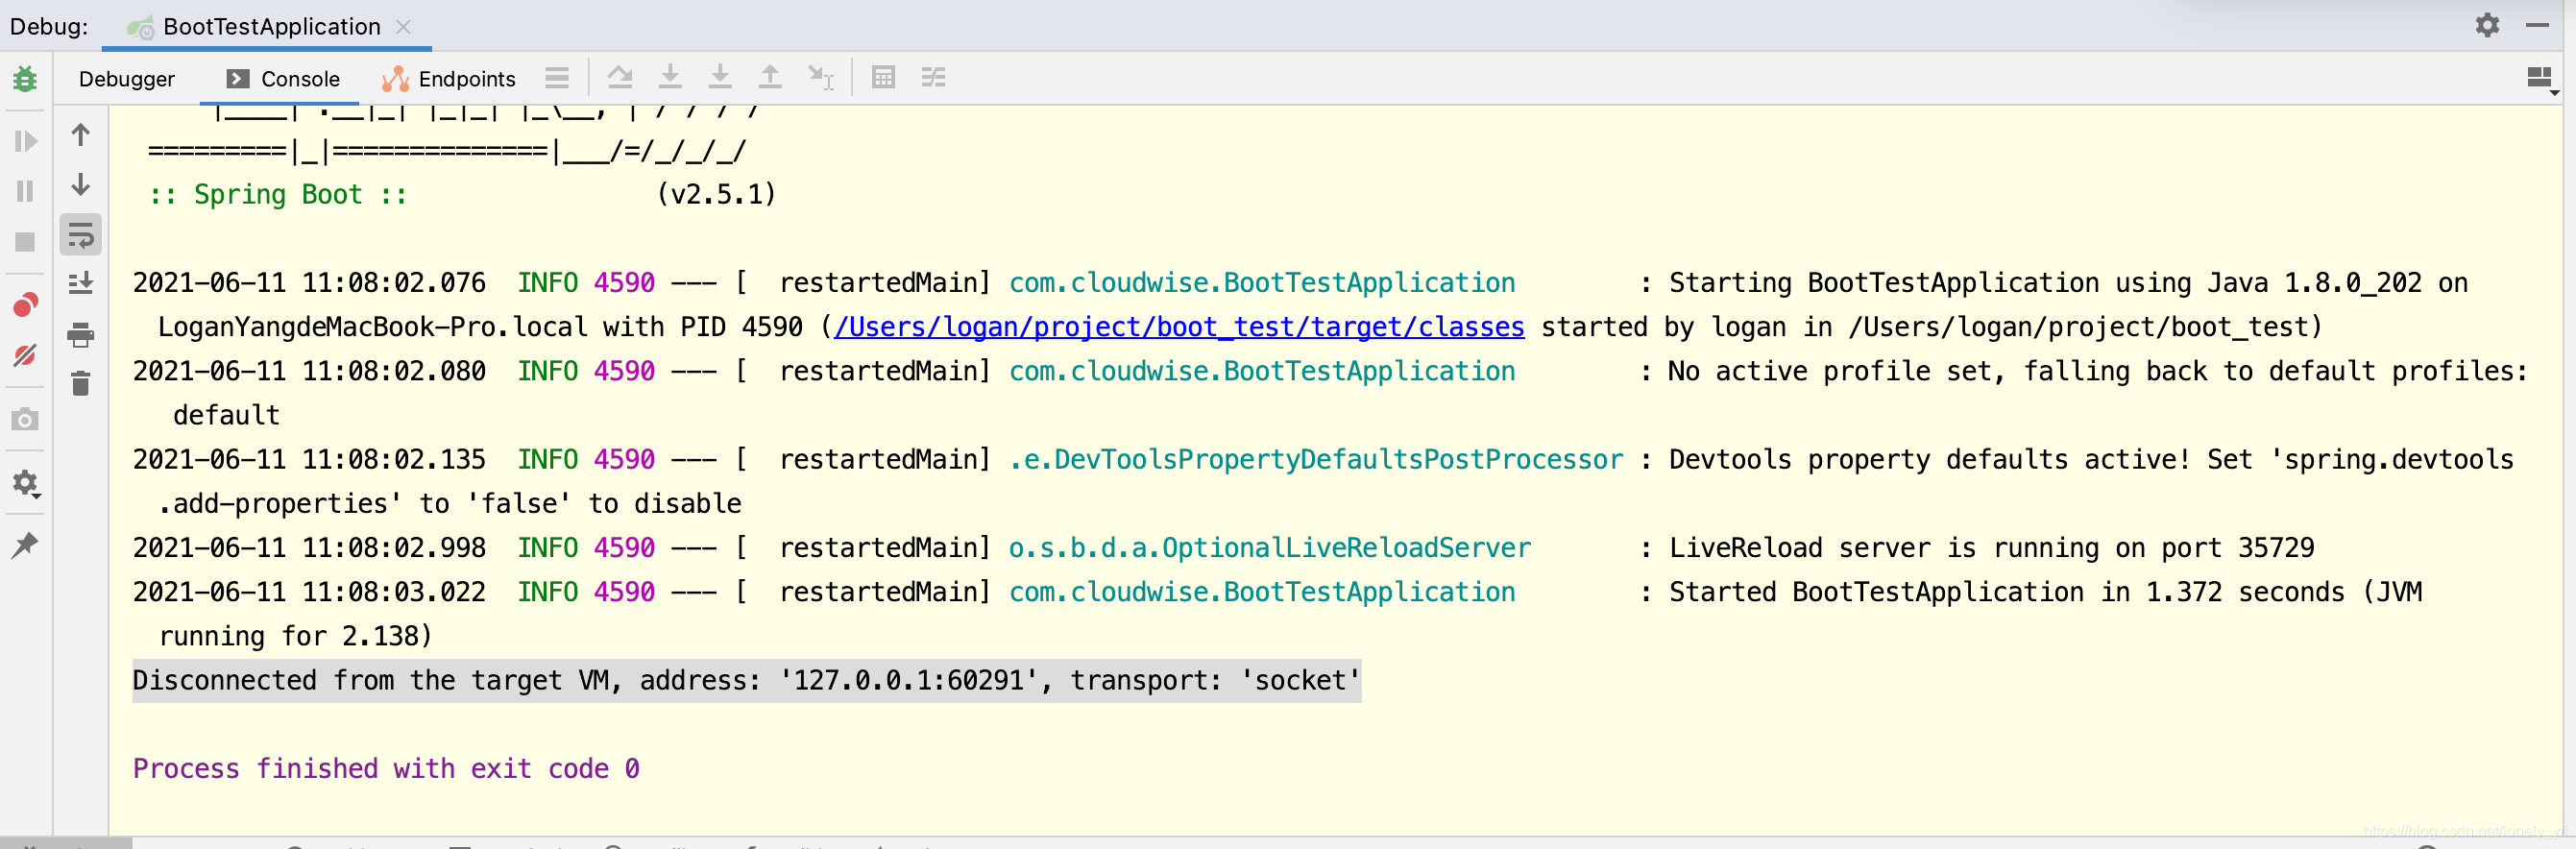The image size is (2576, 849).
Task: Click the Spring Boot banner text
Action: pyautogui.click(x=278, y=194)
